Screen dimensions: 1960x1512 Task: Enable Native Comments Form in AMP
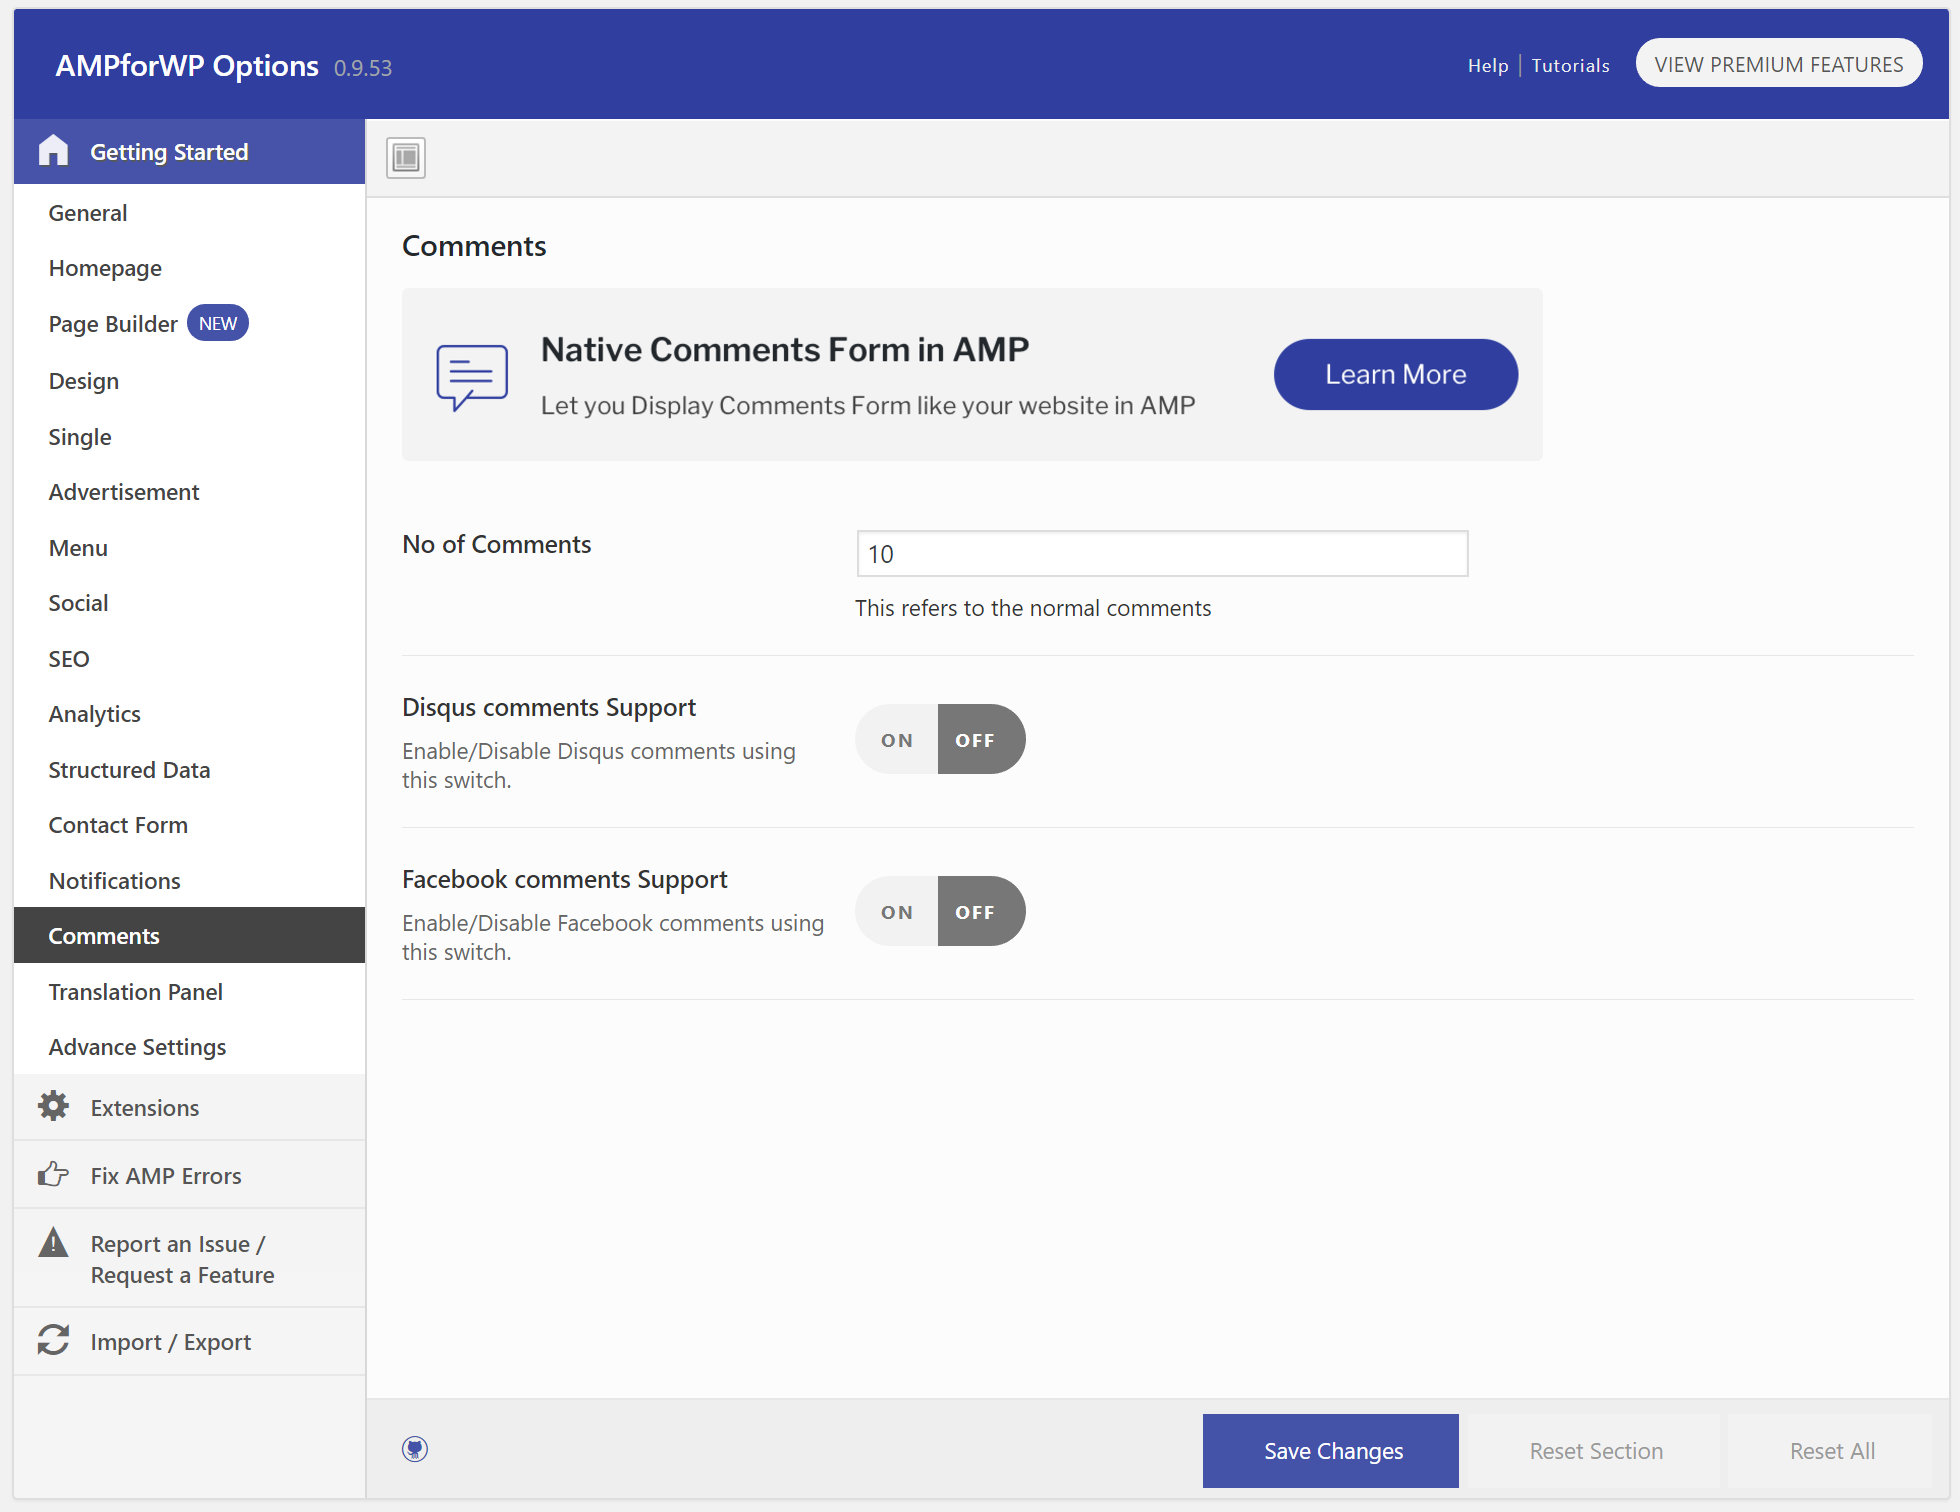(1395, 373)
